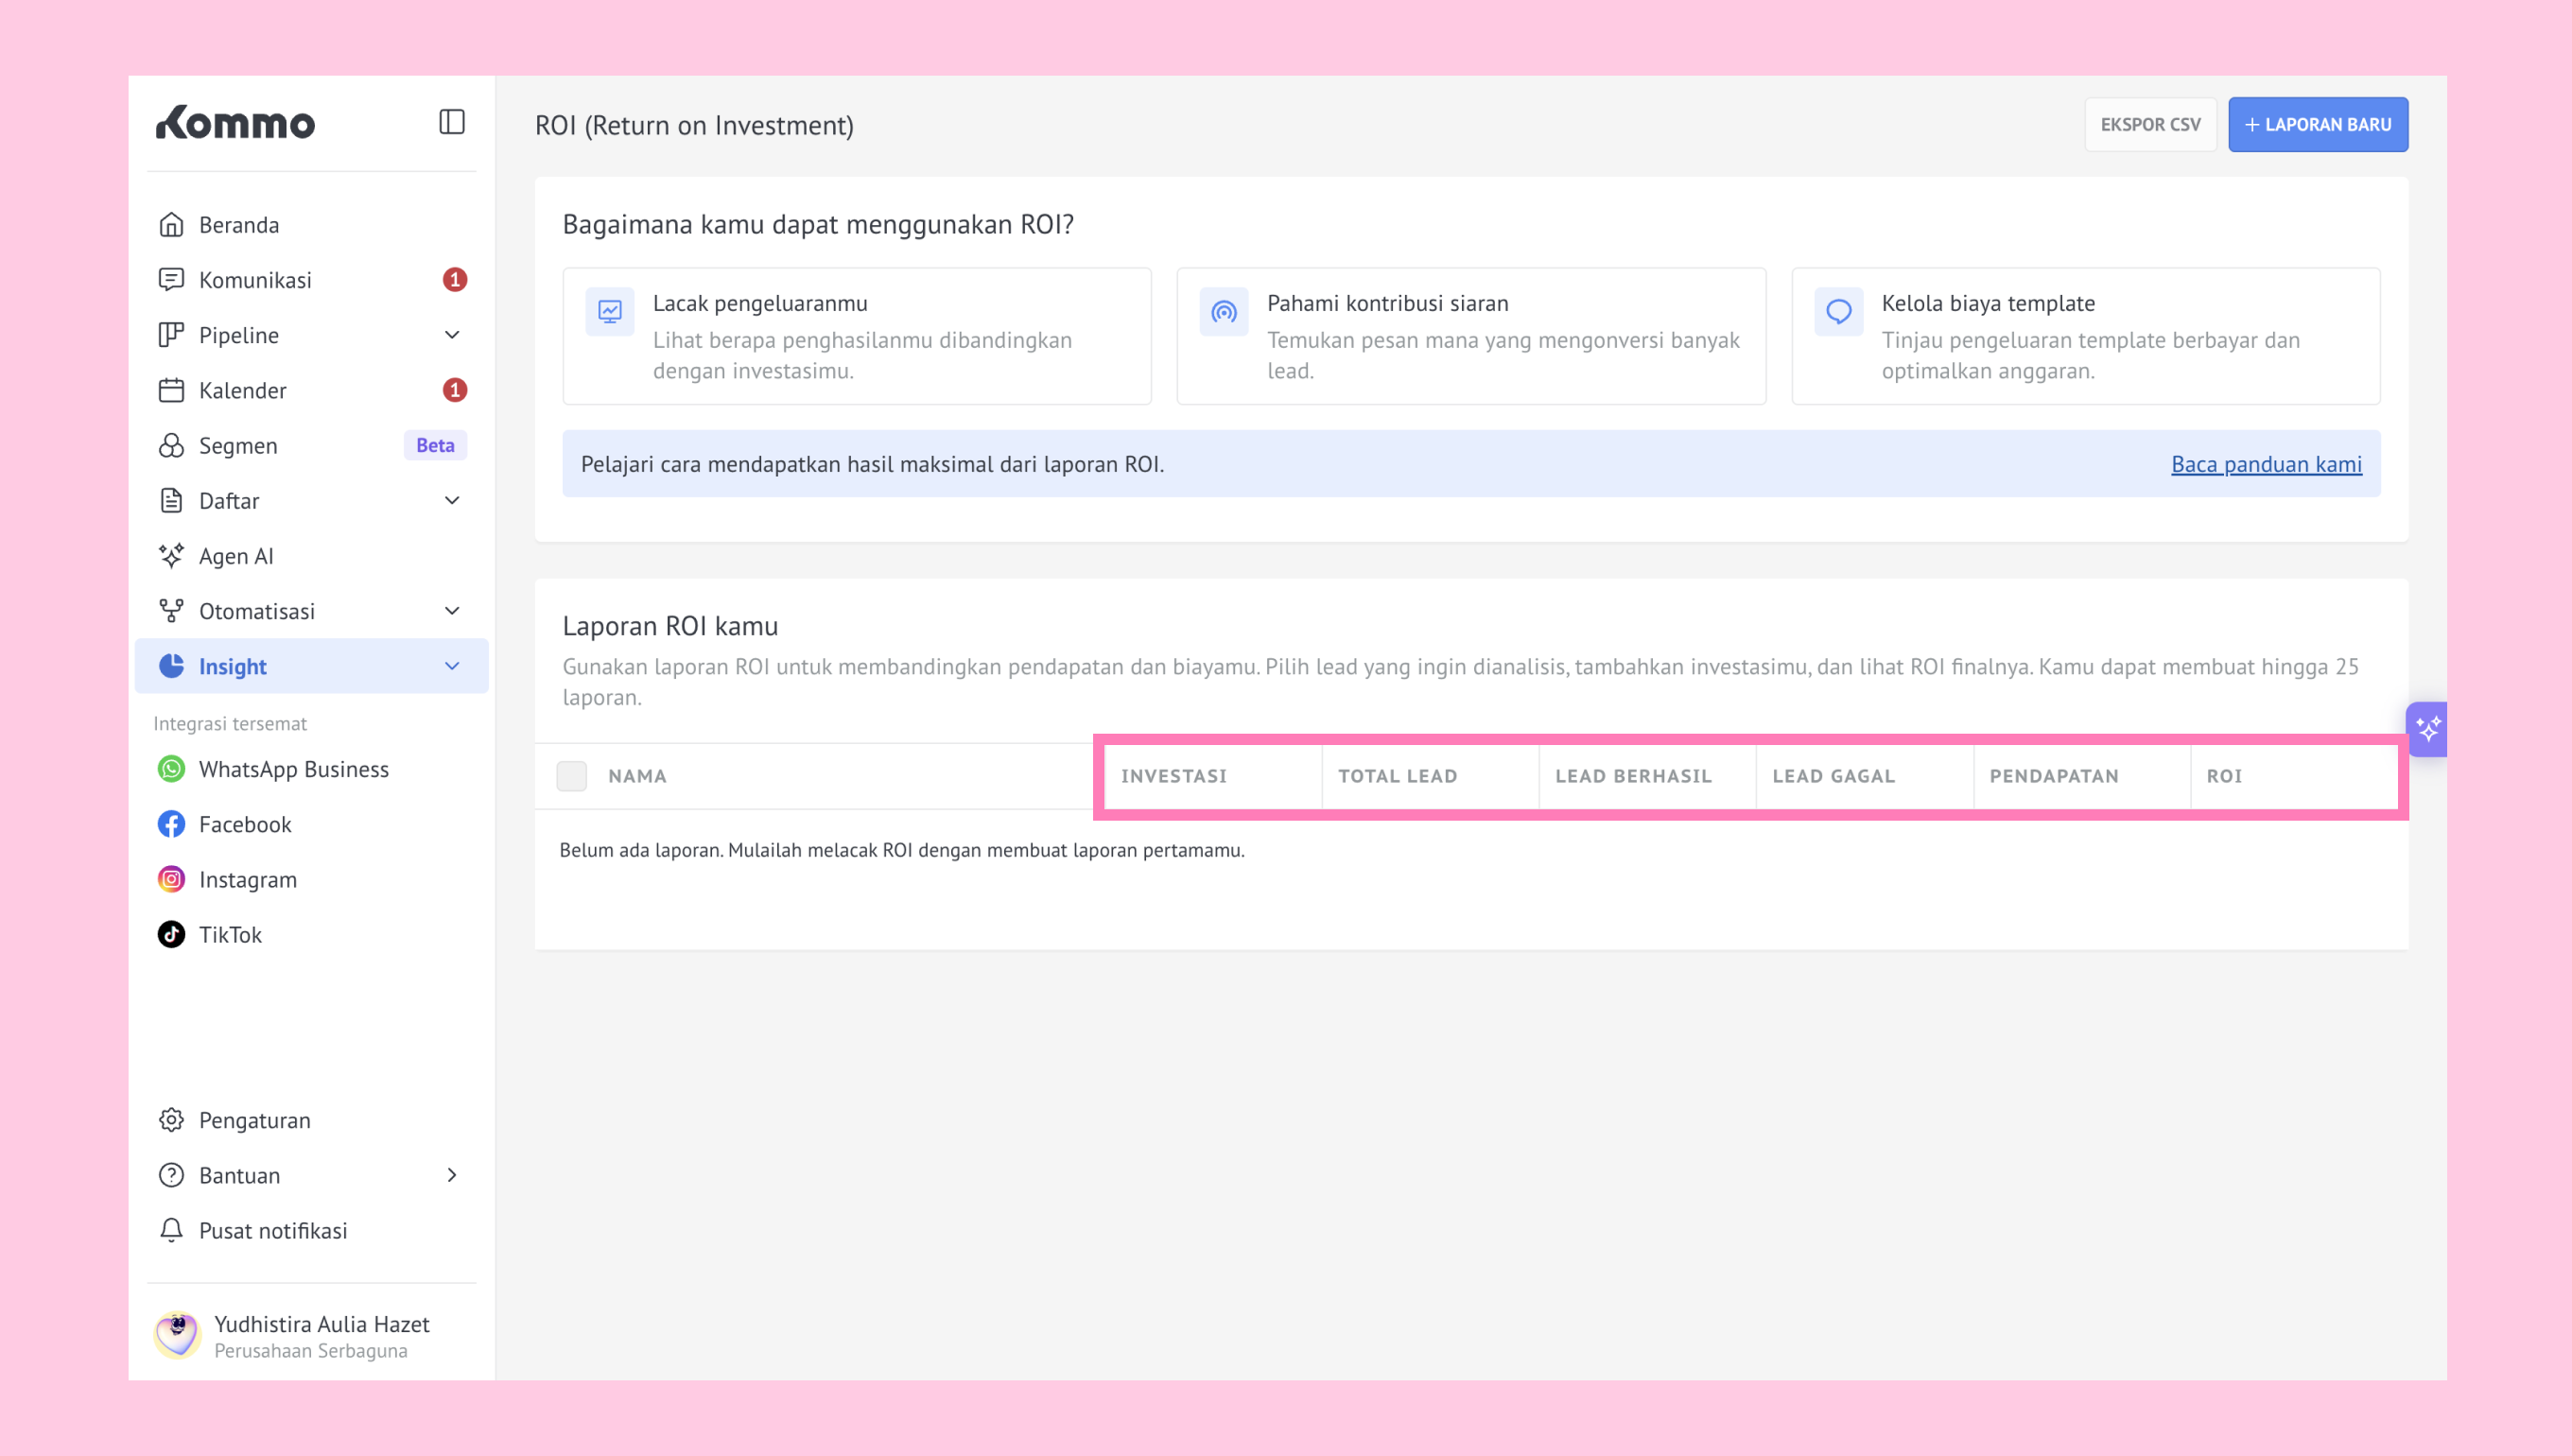The width and height of the screenshot is (2572, 1456).
Task: Click the Yudhistira Aulia Hazet profile name
Action: 322,1324
